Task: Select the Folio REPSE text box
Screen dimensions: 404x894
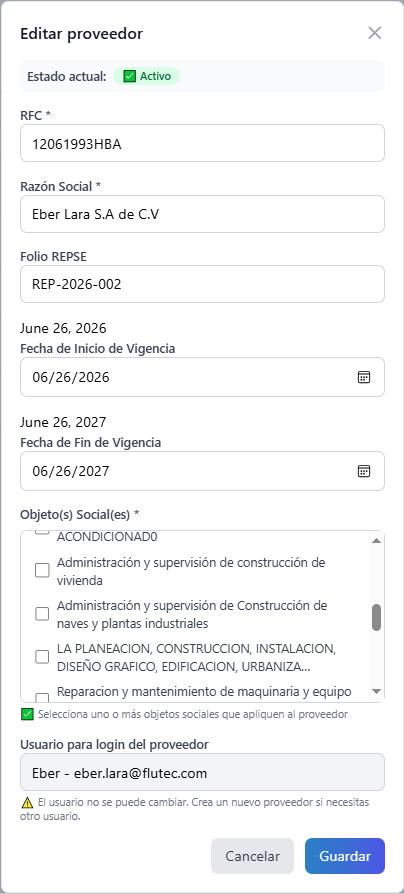Action: [202, 284]
